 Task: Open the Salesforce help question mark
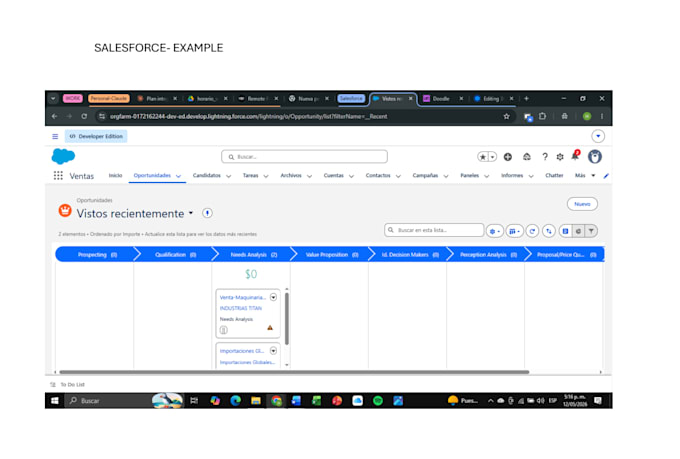point(545,157)
